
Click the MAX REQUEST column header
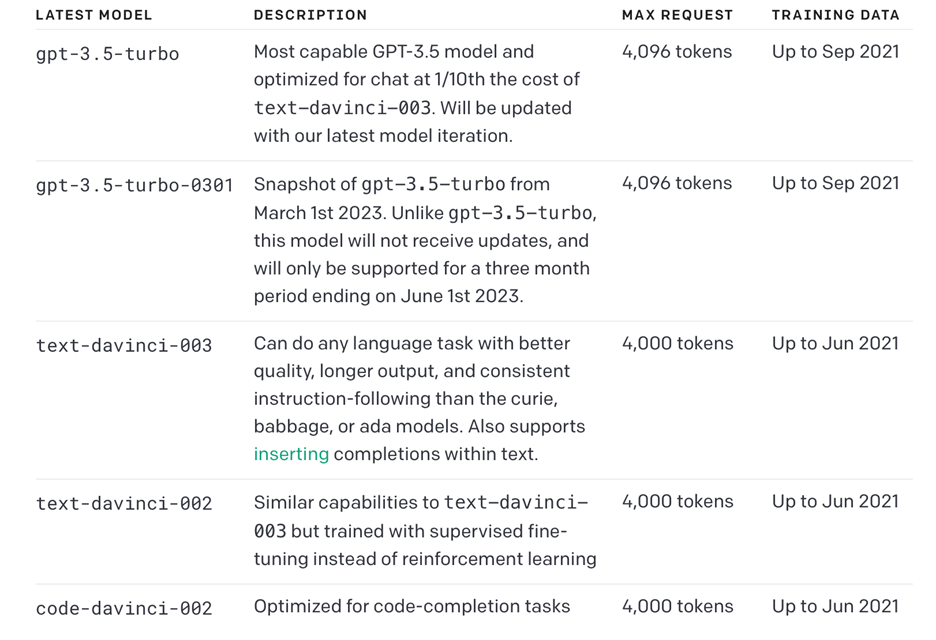click(677, 15)
